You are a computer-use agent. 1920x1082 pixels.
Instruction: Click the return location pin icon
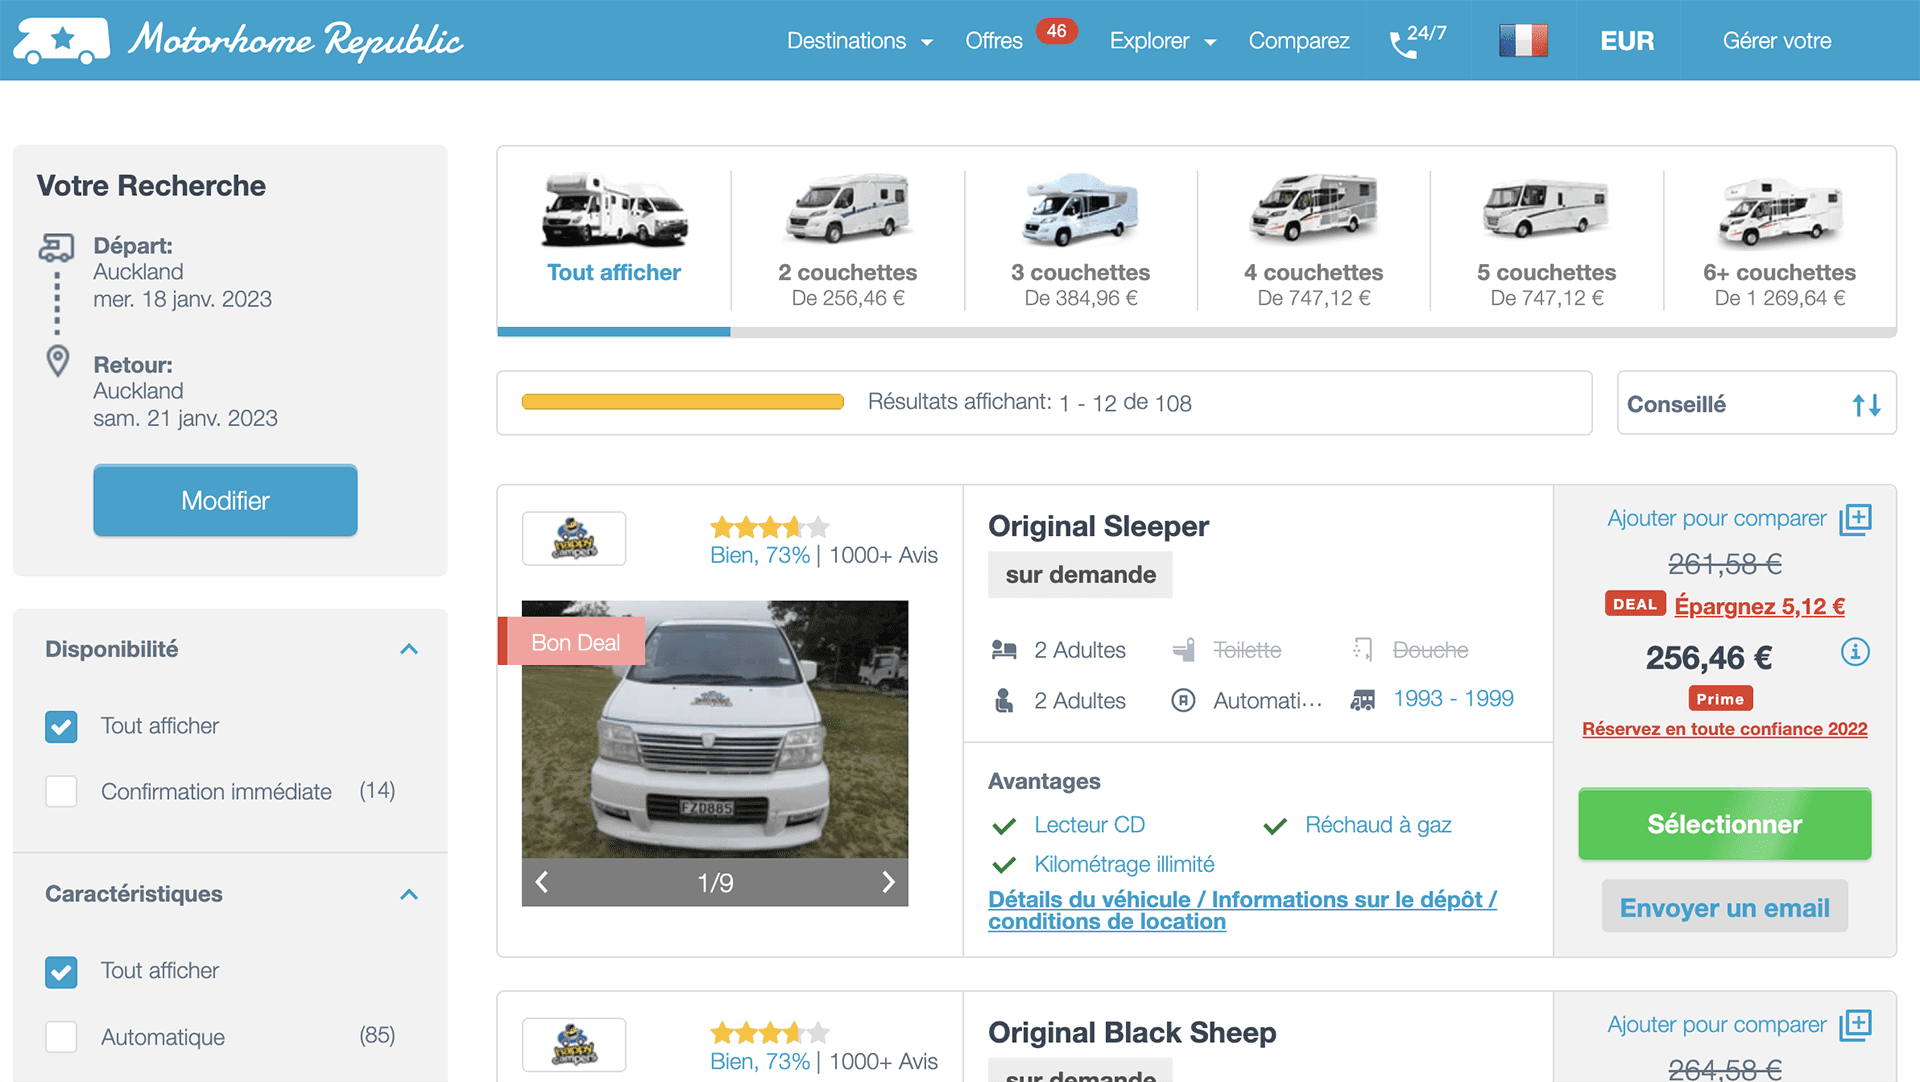(x=58, y=361)
